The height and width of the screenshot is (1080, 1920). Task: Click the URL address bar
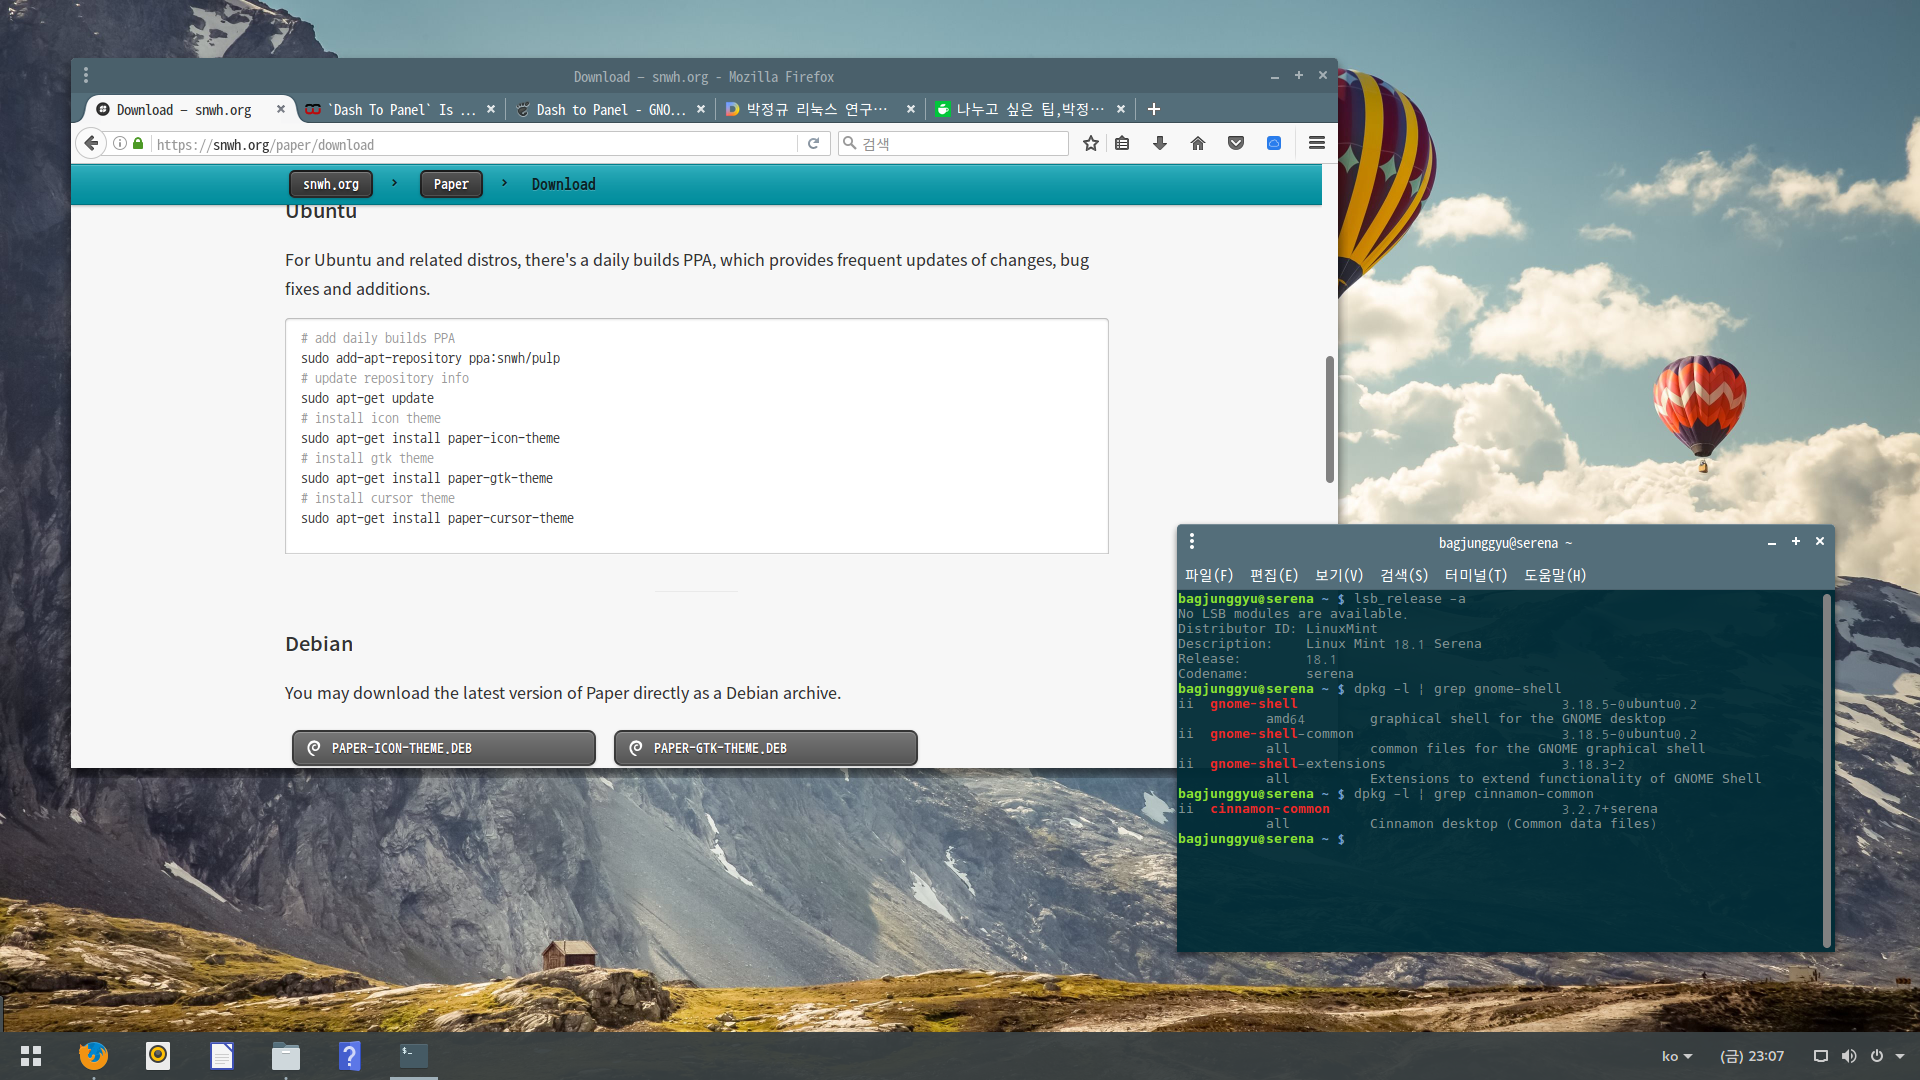pyautogui.click(x=475, y=144)
